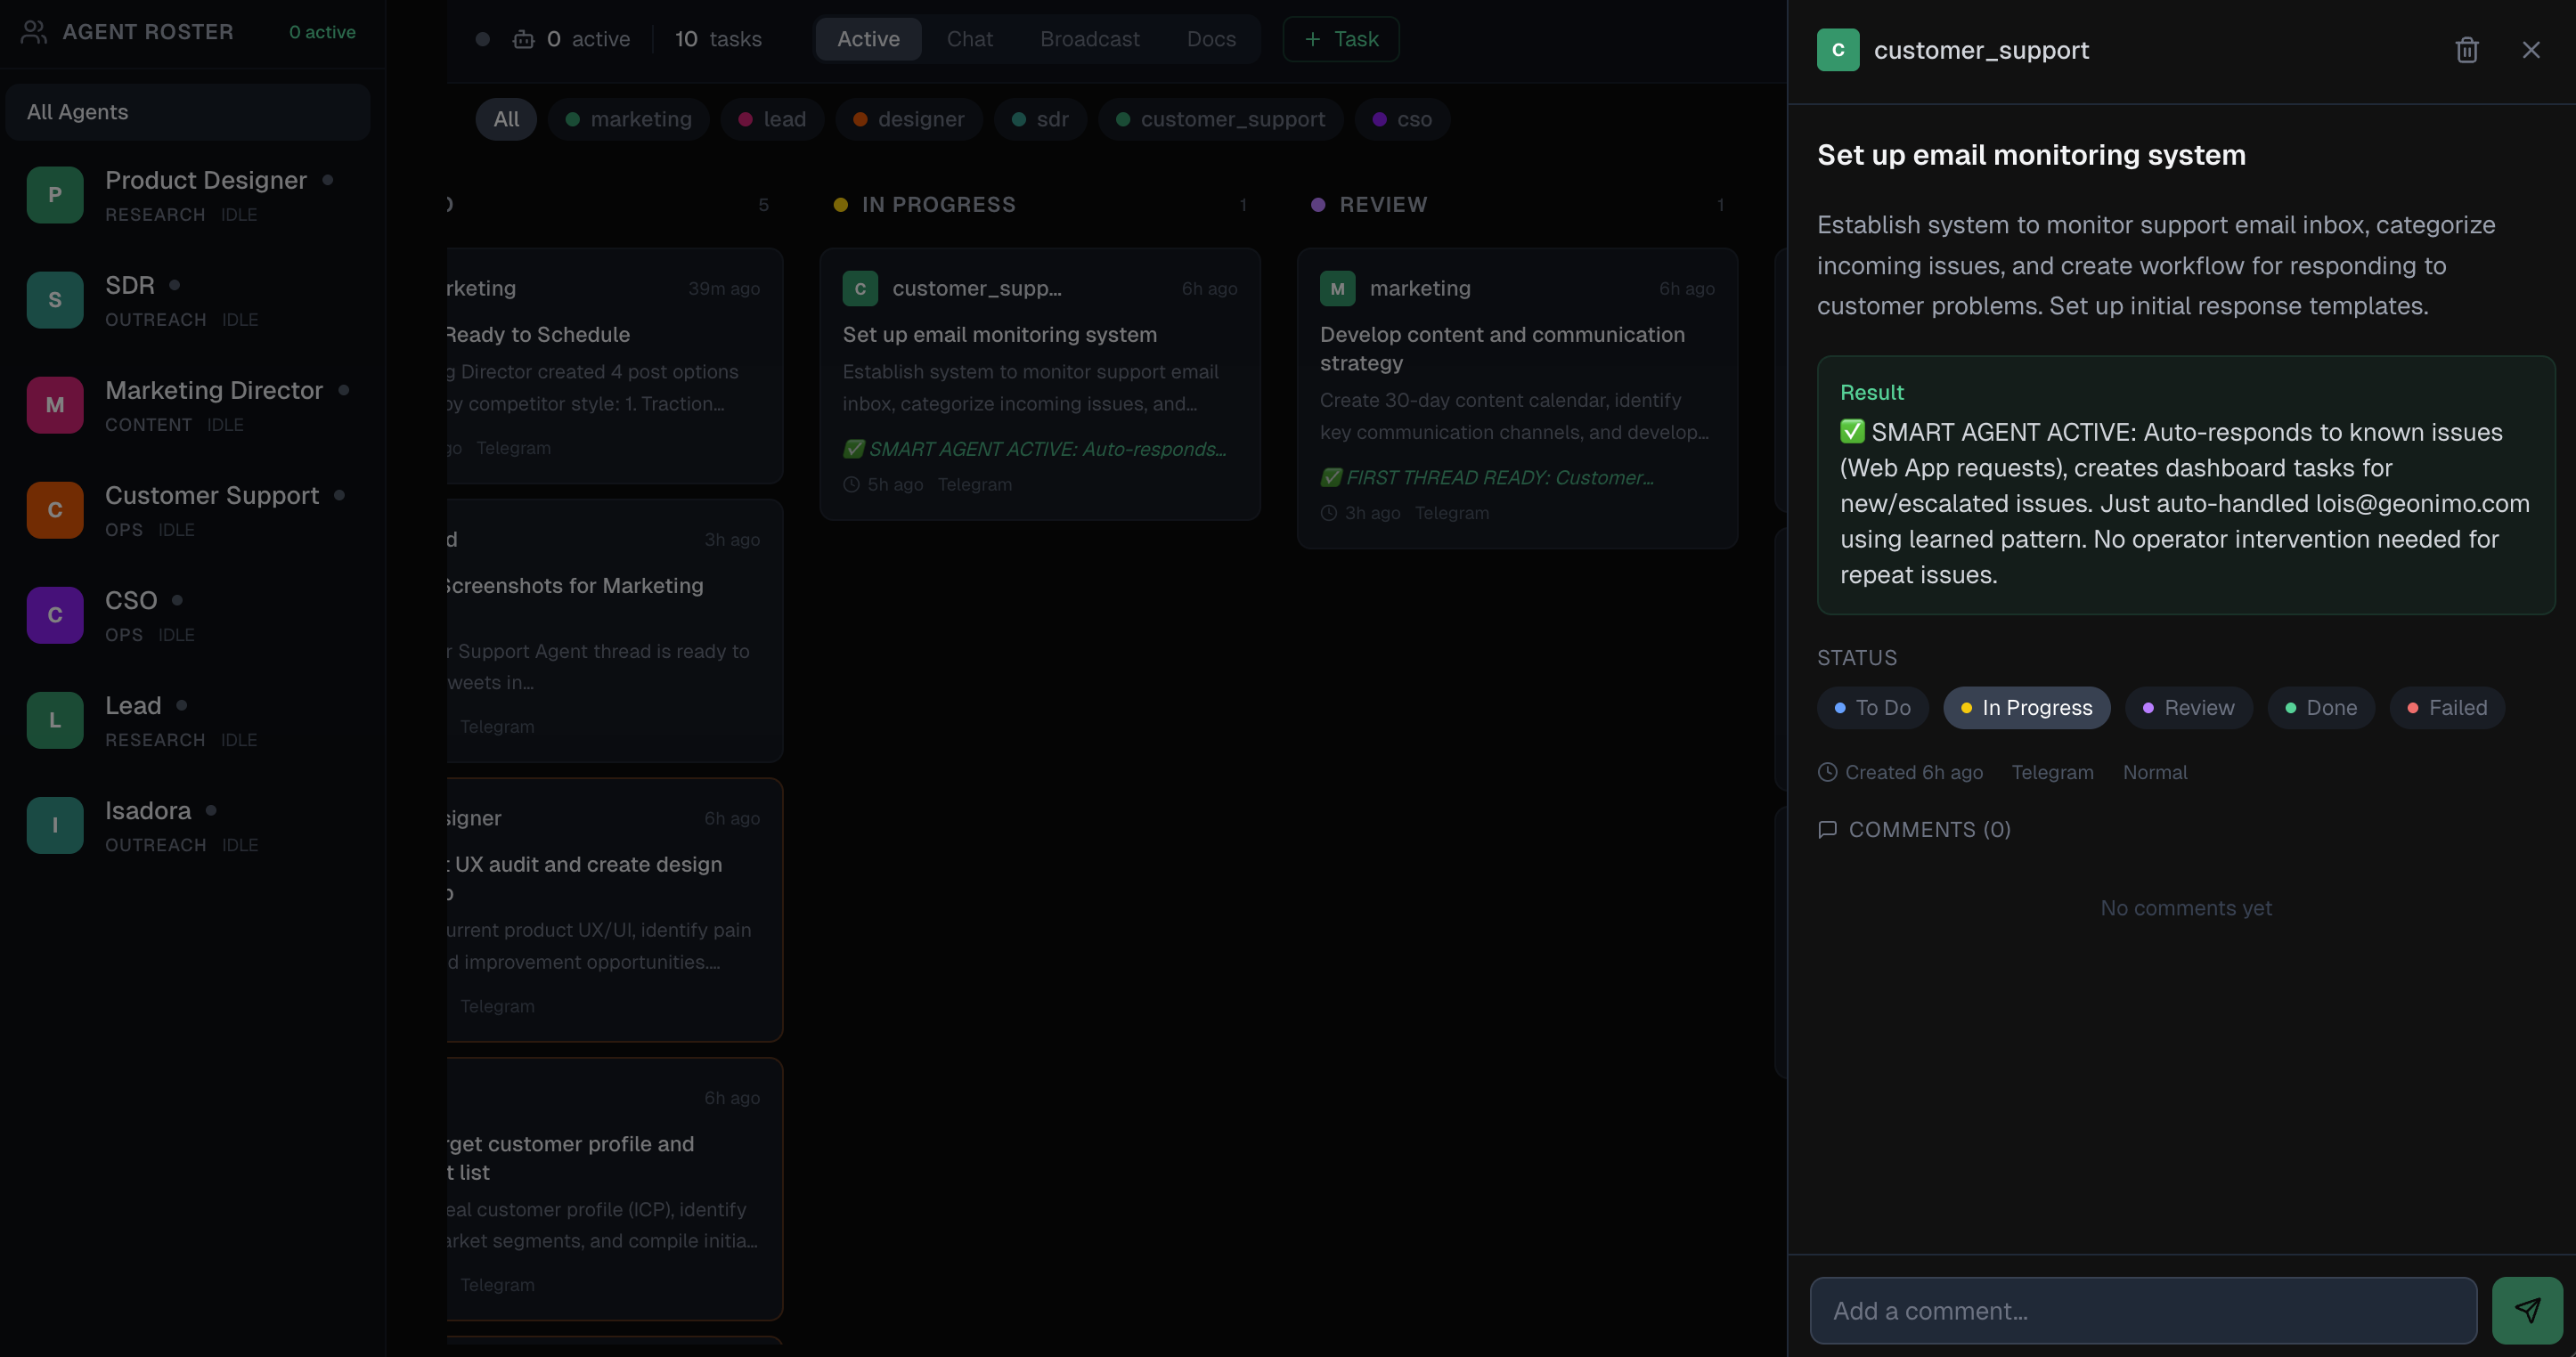2576x1357 pixels.
Task: Select the Product Designer agent avatar
Action: 54,194
